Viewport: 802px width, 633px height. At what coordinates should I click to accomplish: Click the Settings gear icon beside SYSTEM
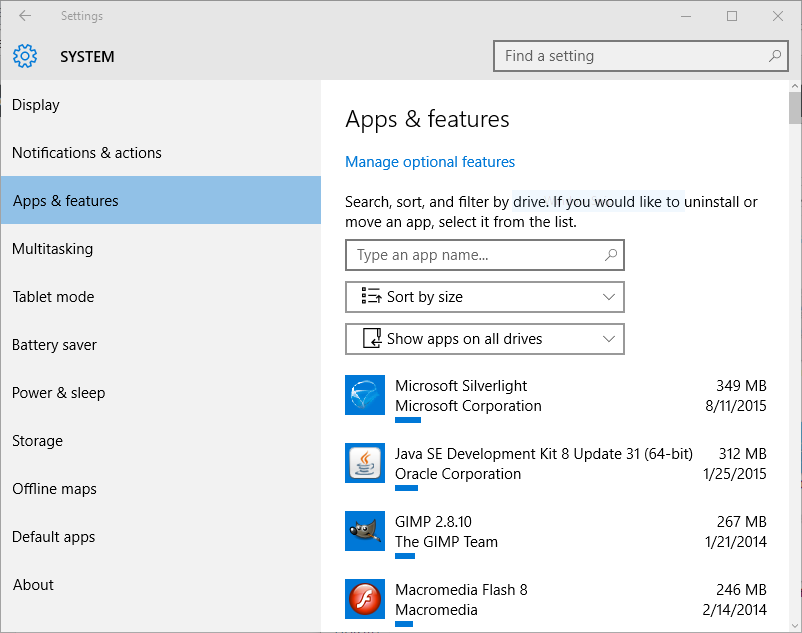point(25,56)
